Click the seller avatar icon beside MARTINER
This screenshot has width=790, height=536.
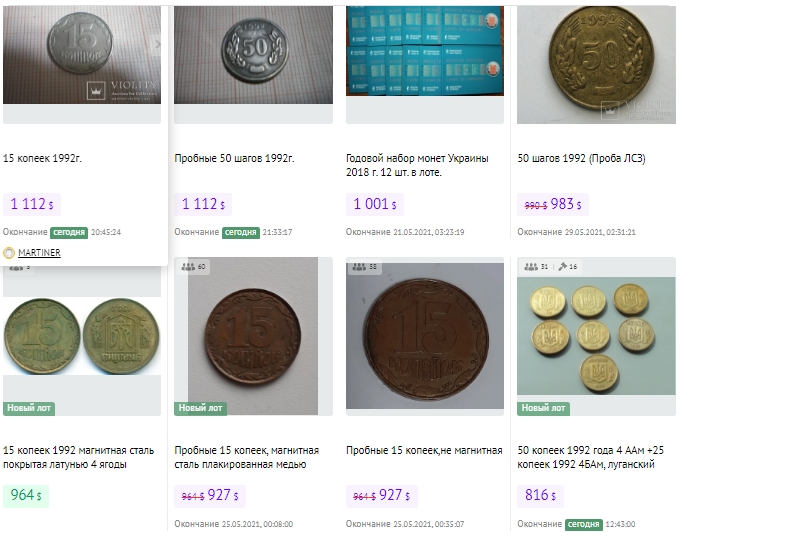click(x=9, y=253)
